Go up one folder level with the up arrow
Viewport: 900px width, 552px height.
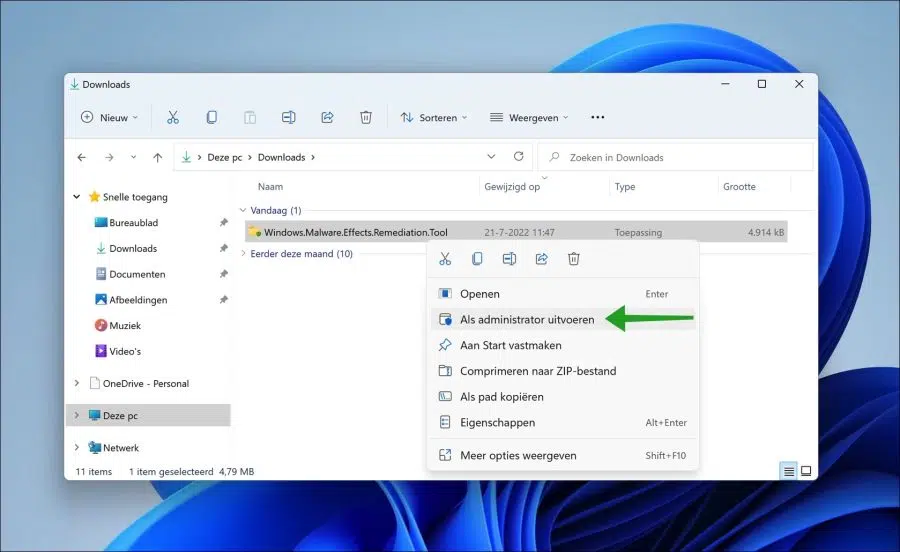(x=158, y=157)
